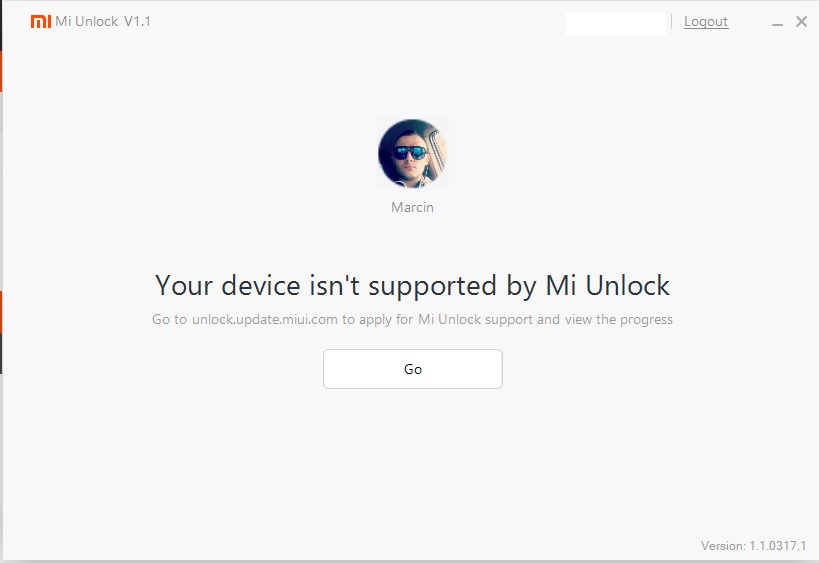
Task: Click the circular profile avatar photo
Action: tap(412, 154)
